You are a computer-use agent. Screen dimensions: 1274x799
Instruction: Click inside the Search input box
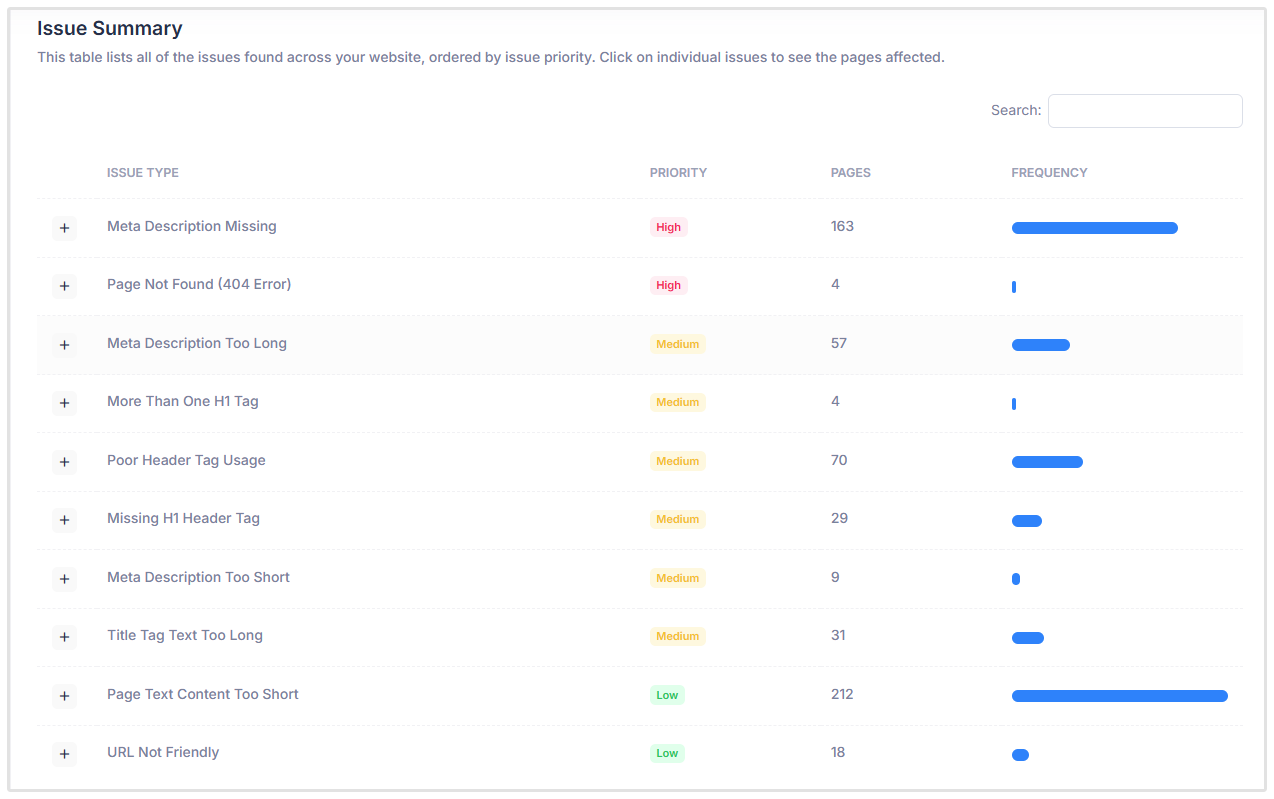[x=1144, y=110]
